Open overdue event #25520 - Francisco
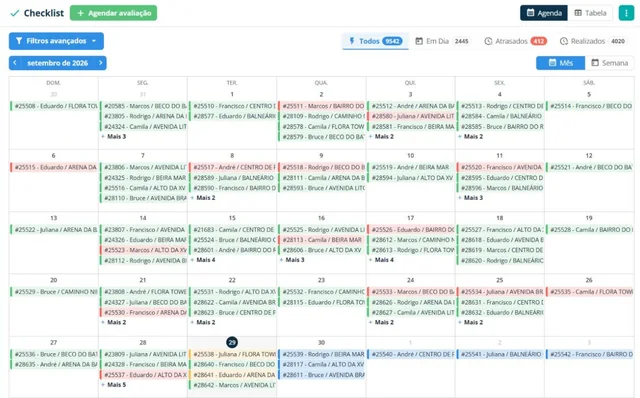Image resolution: width=640 pixels, height=398 pixels. (x=500, y=167)
